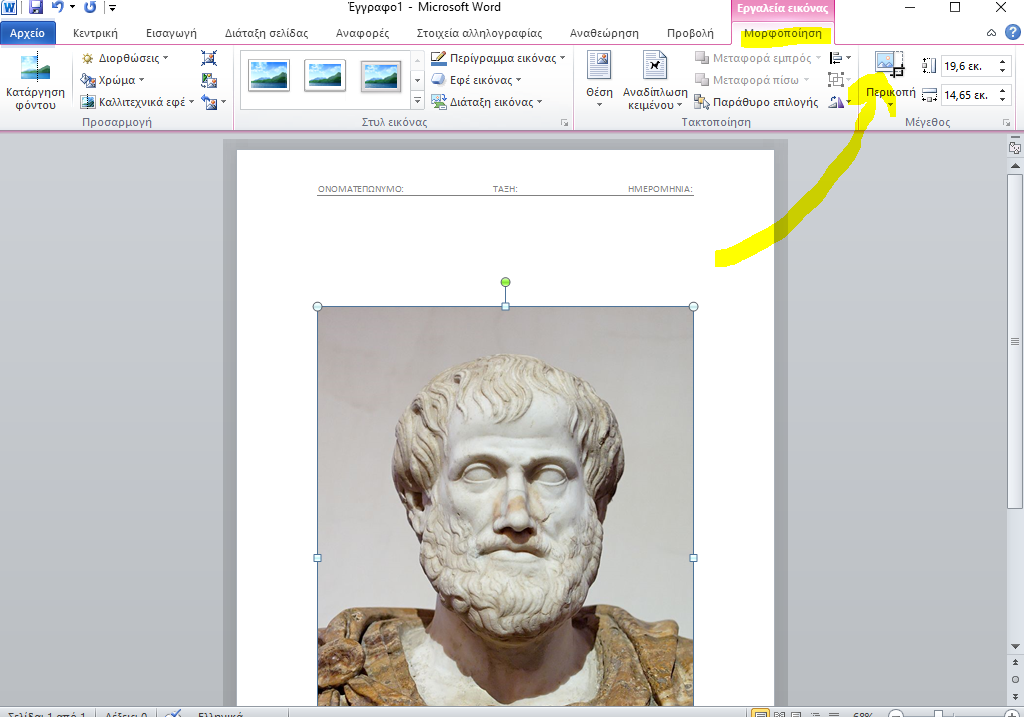This screenshot has width=1024, height=717.
Task: Apply the first picture style thumbnail
Action: pos(269,75)
